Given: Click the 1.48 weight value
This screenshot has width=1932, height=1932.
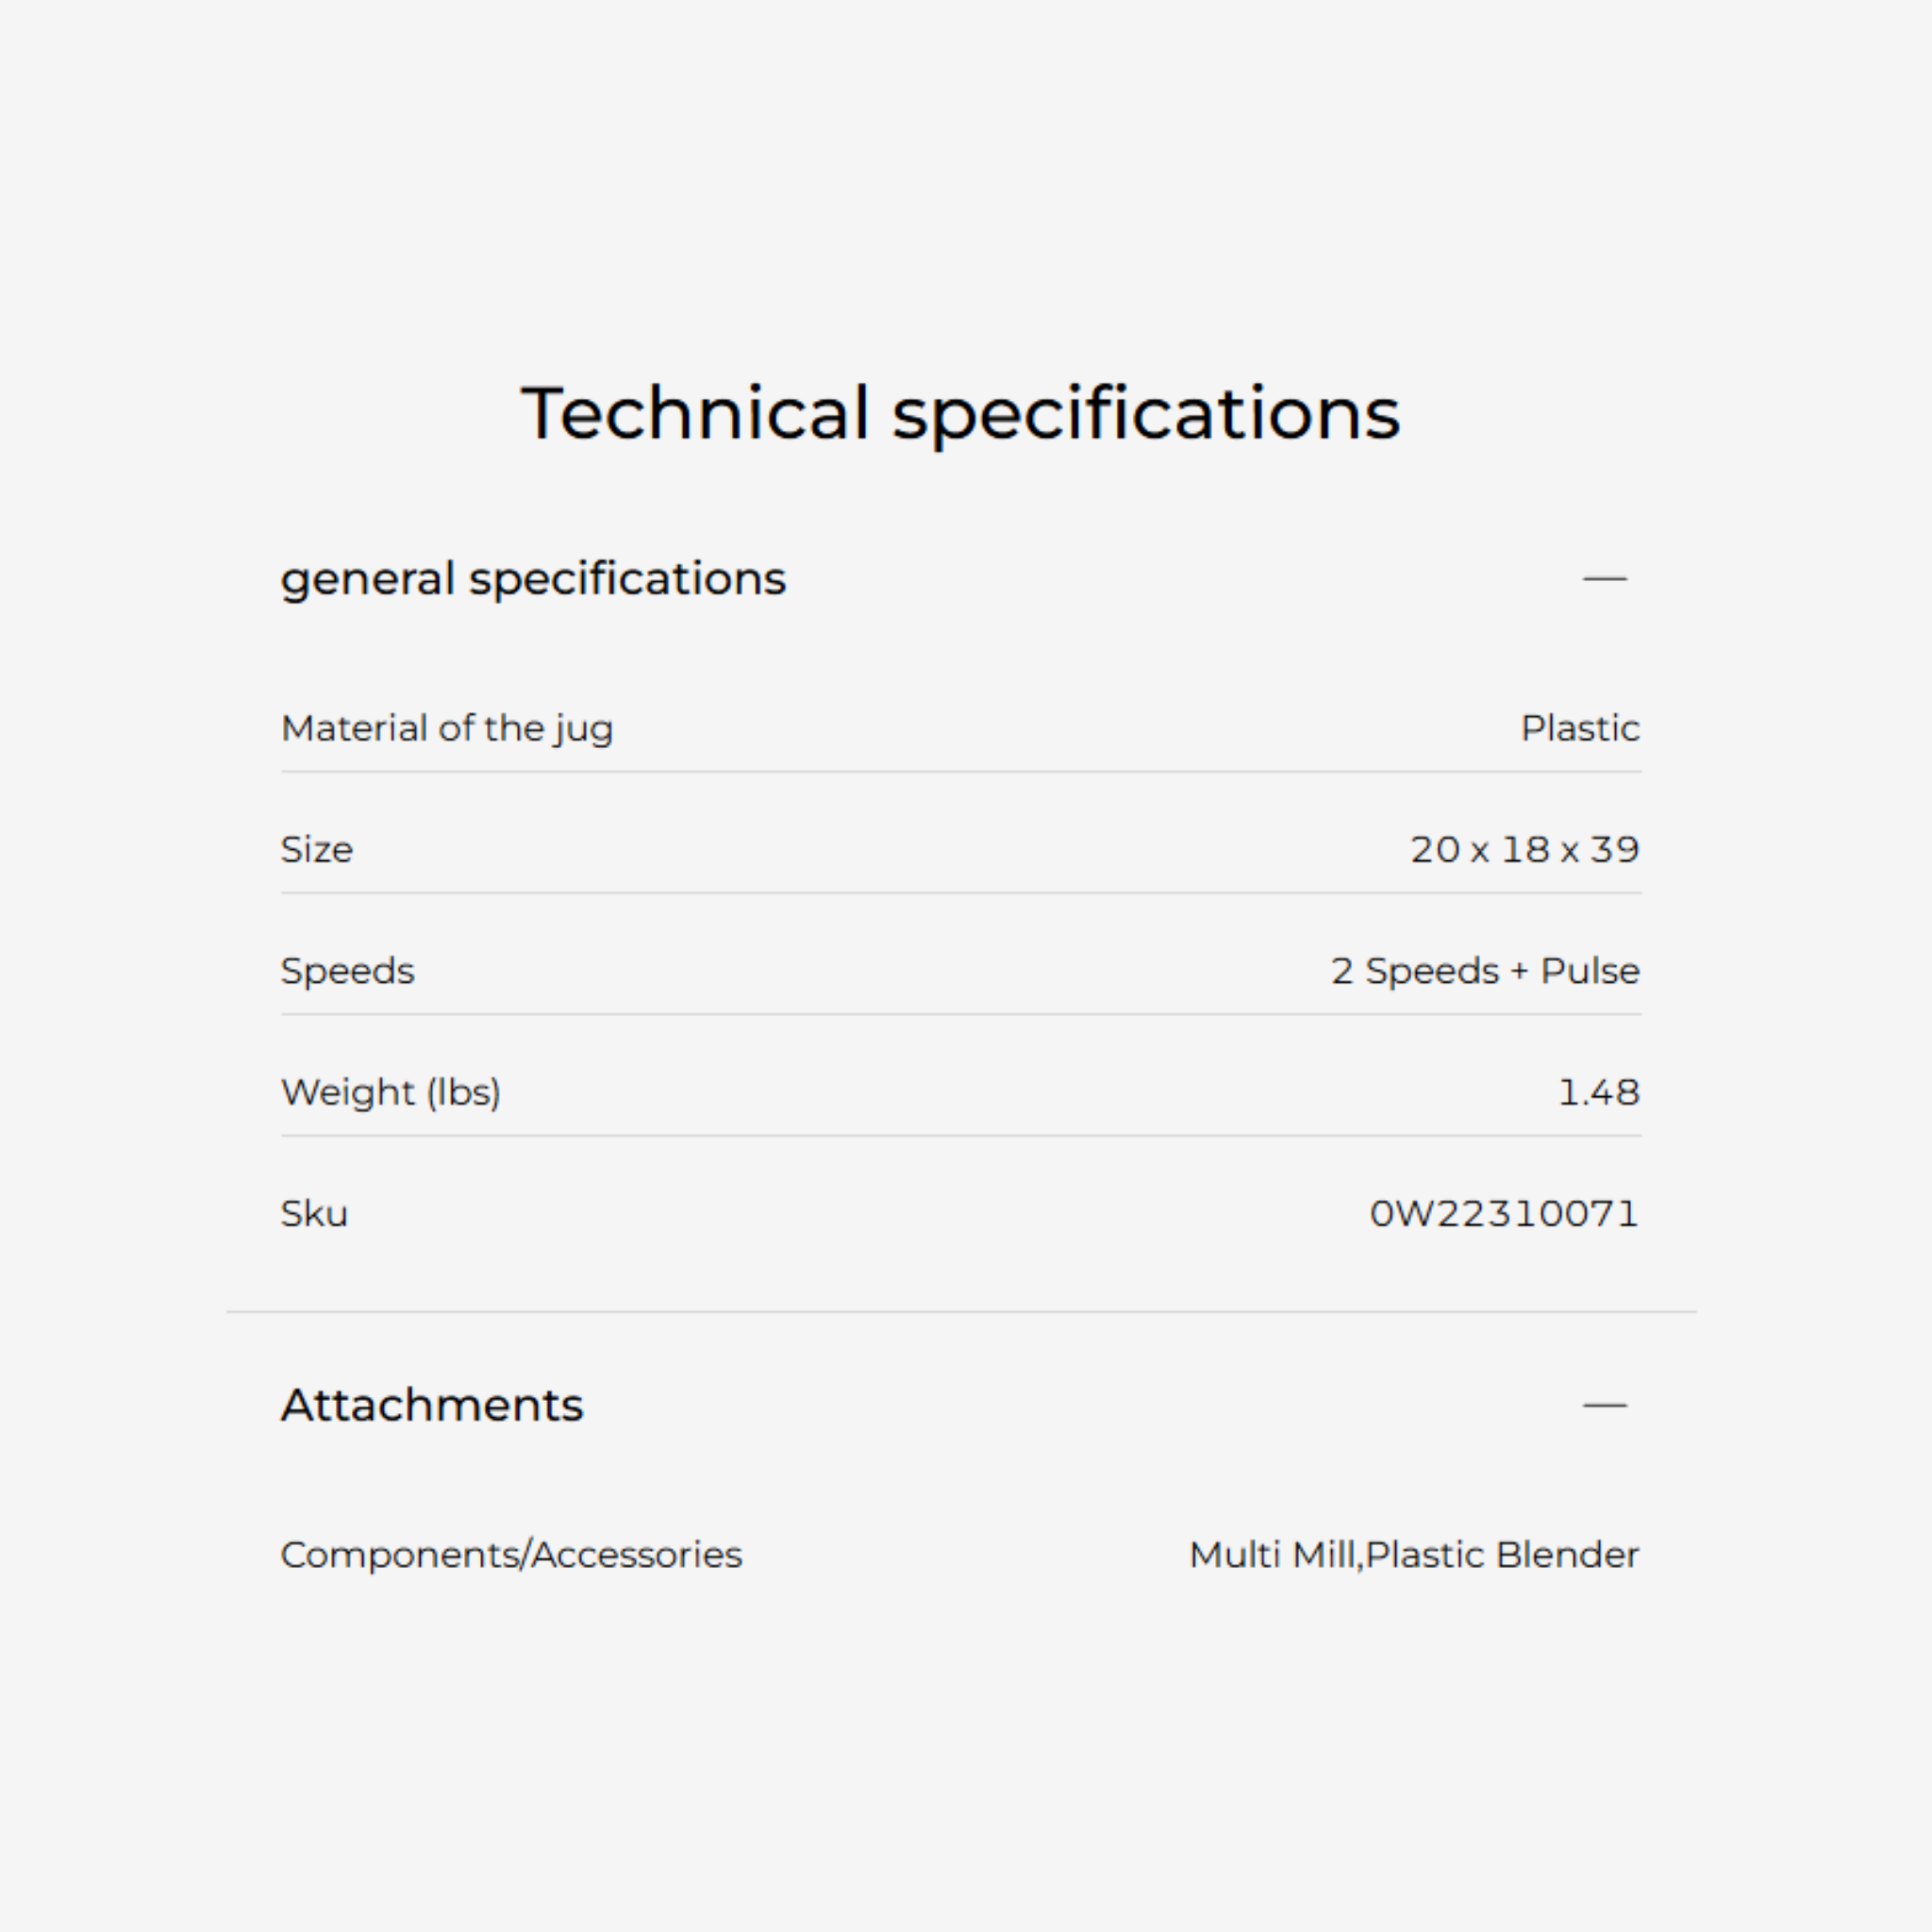Looking at the screenshot, I should (x=1598, y=1092).
